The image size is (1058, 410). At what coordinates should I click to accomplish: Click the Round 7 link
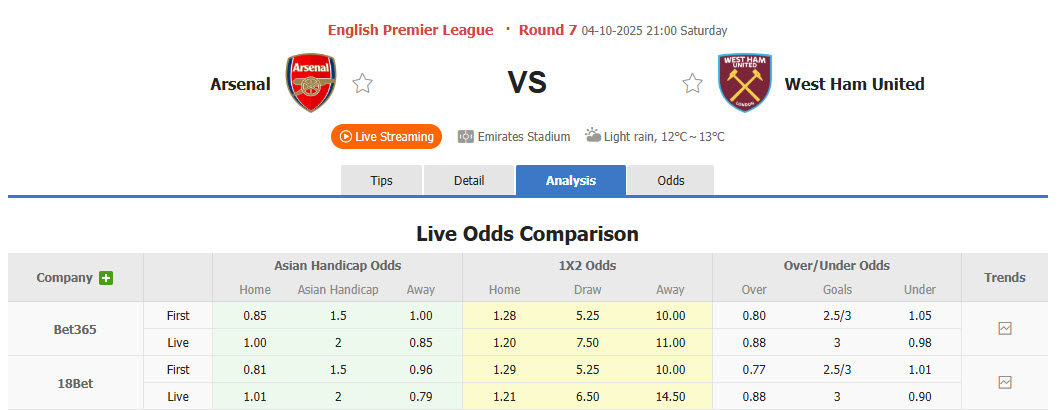(x=547, y=30)
